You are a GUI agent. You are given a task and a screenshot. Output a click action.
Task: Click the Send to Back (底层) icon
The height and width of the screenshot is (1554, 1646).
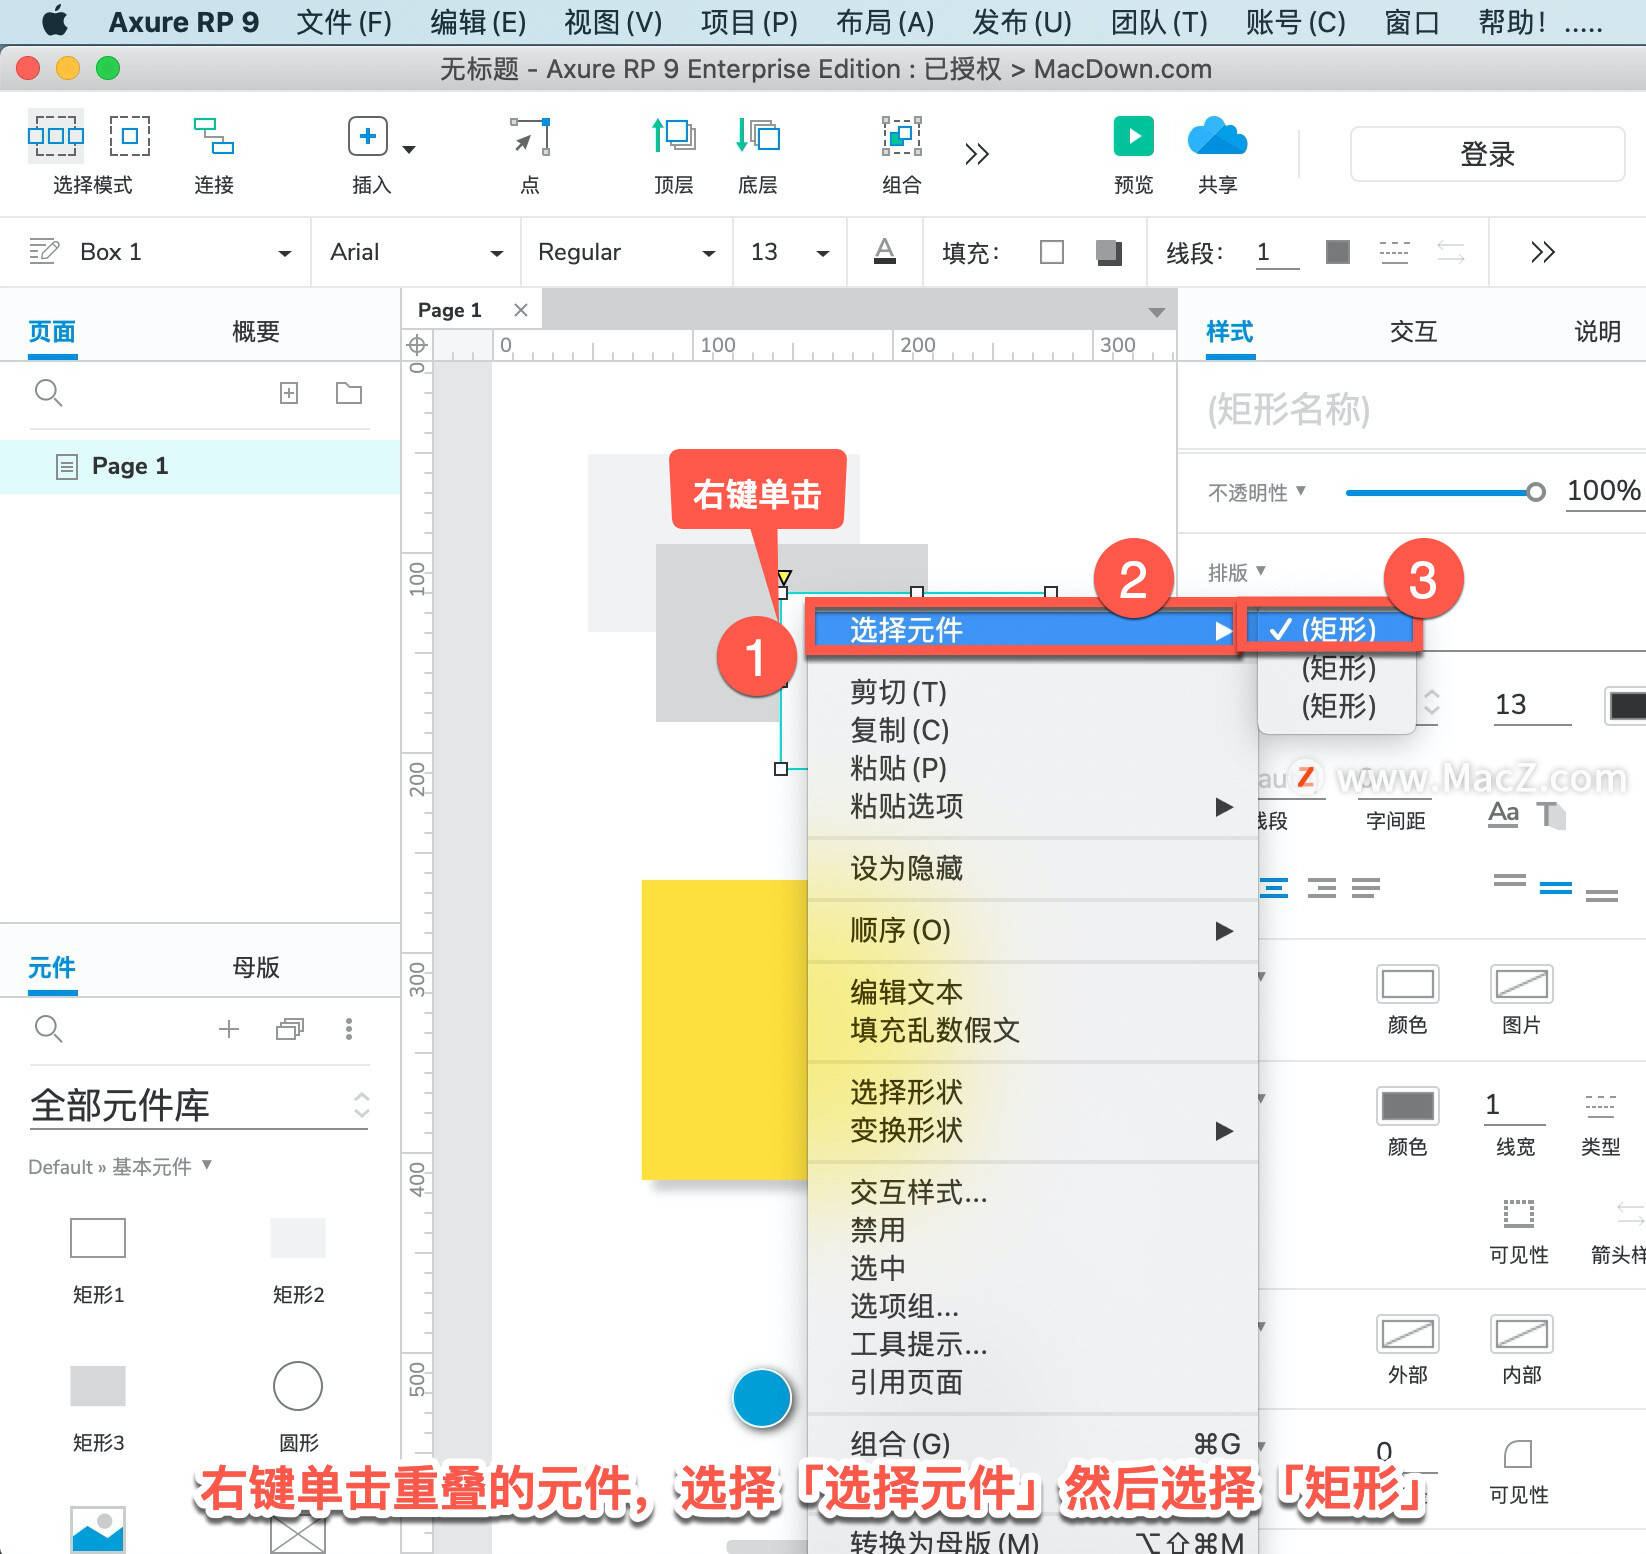point(757,136)
